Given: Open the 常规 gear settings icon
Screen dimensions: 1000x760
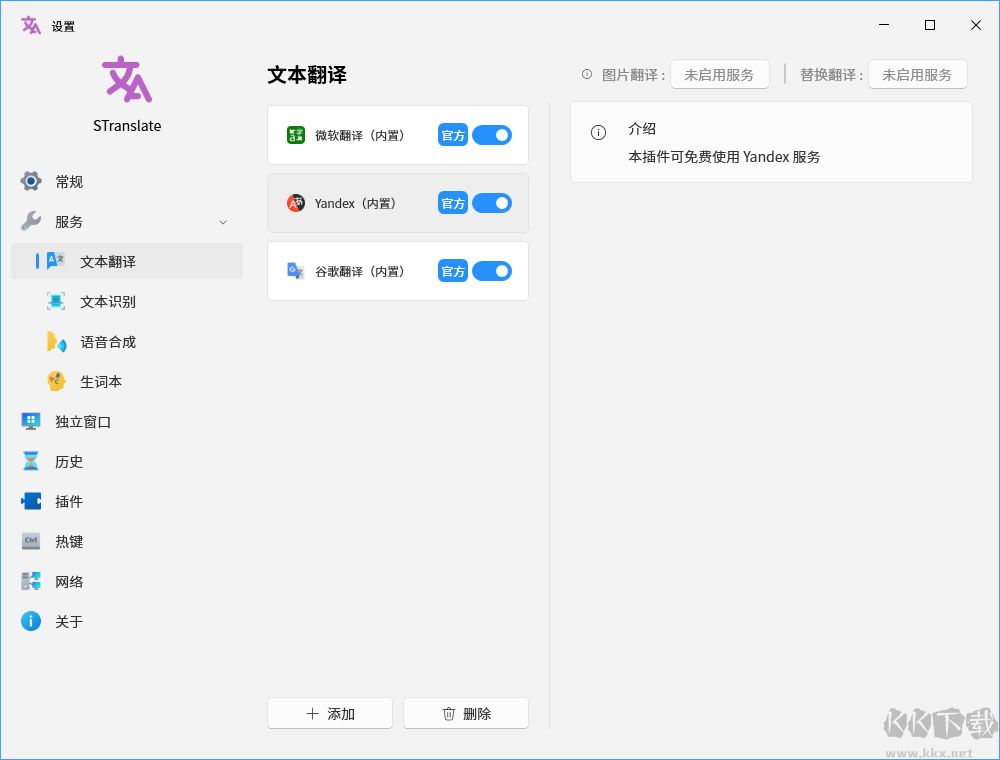Looking at the screenshot, I should click(x=31, y=181).
